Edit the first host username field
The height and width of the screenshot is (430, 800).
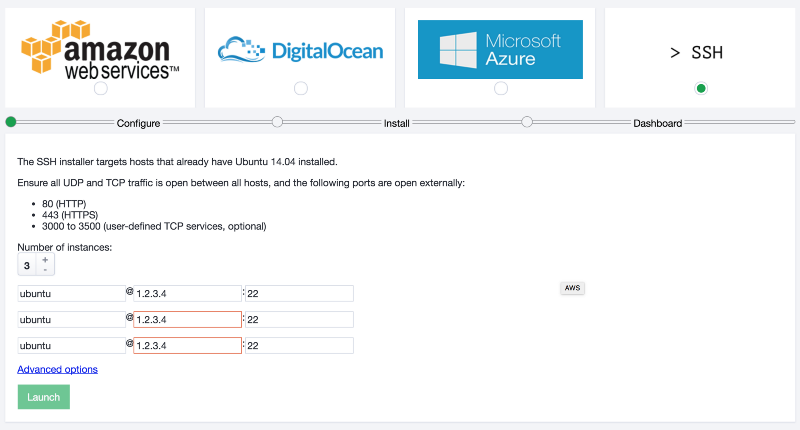(71, 293)
